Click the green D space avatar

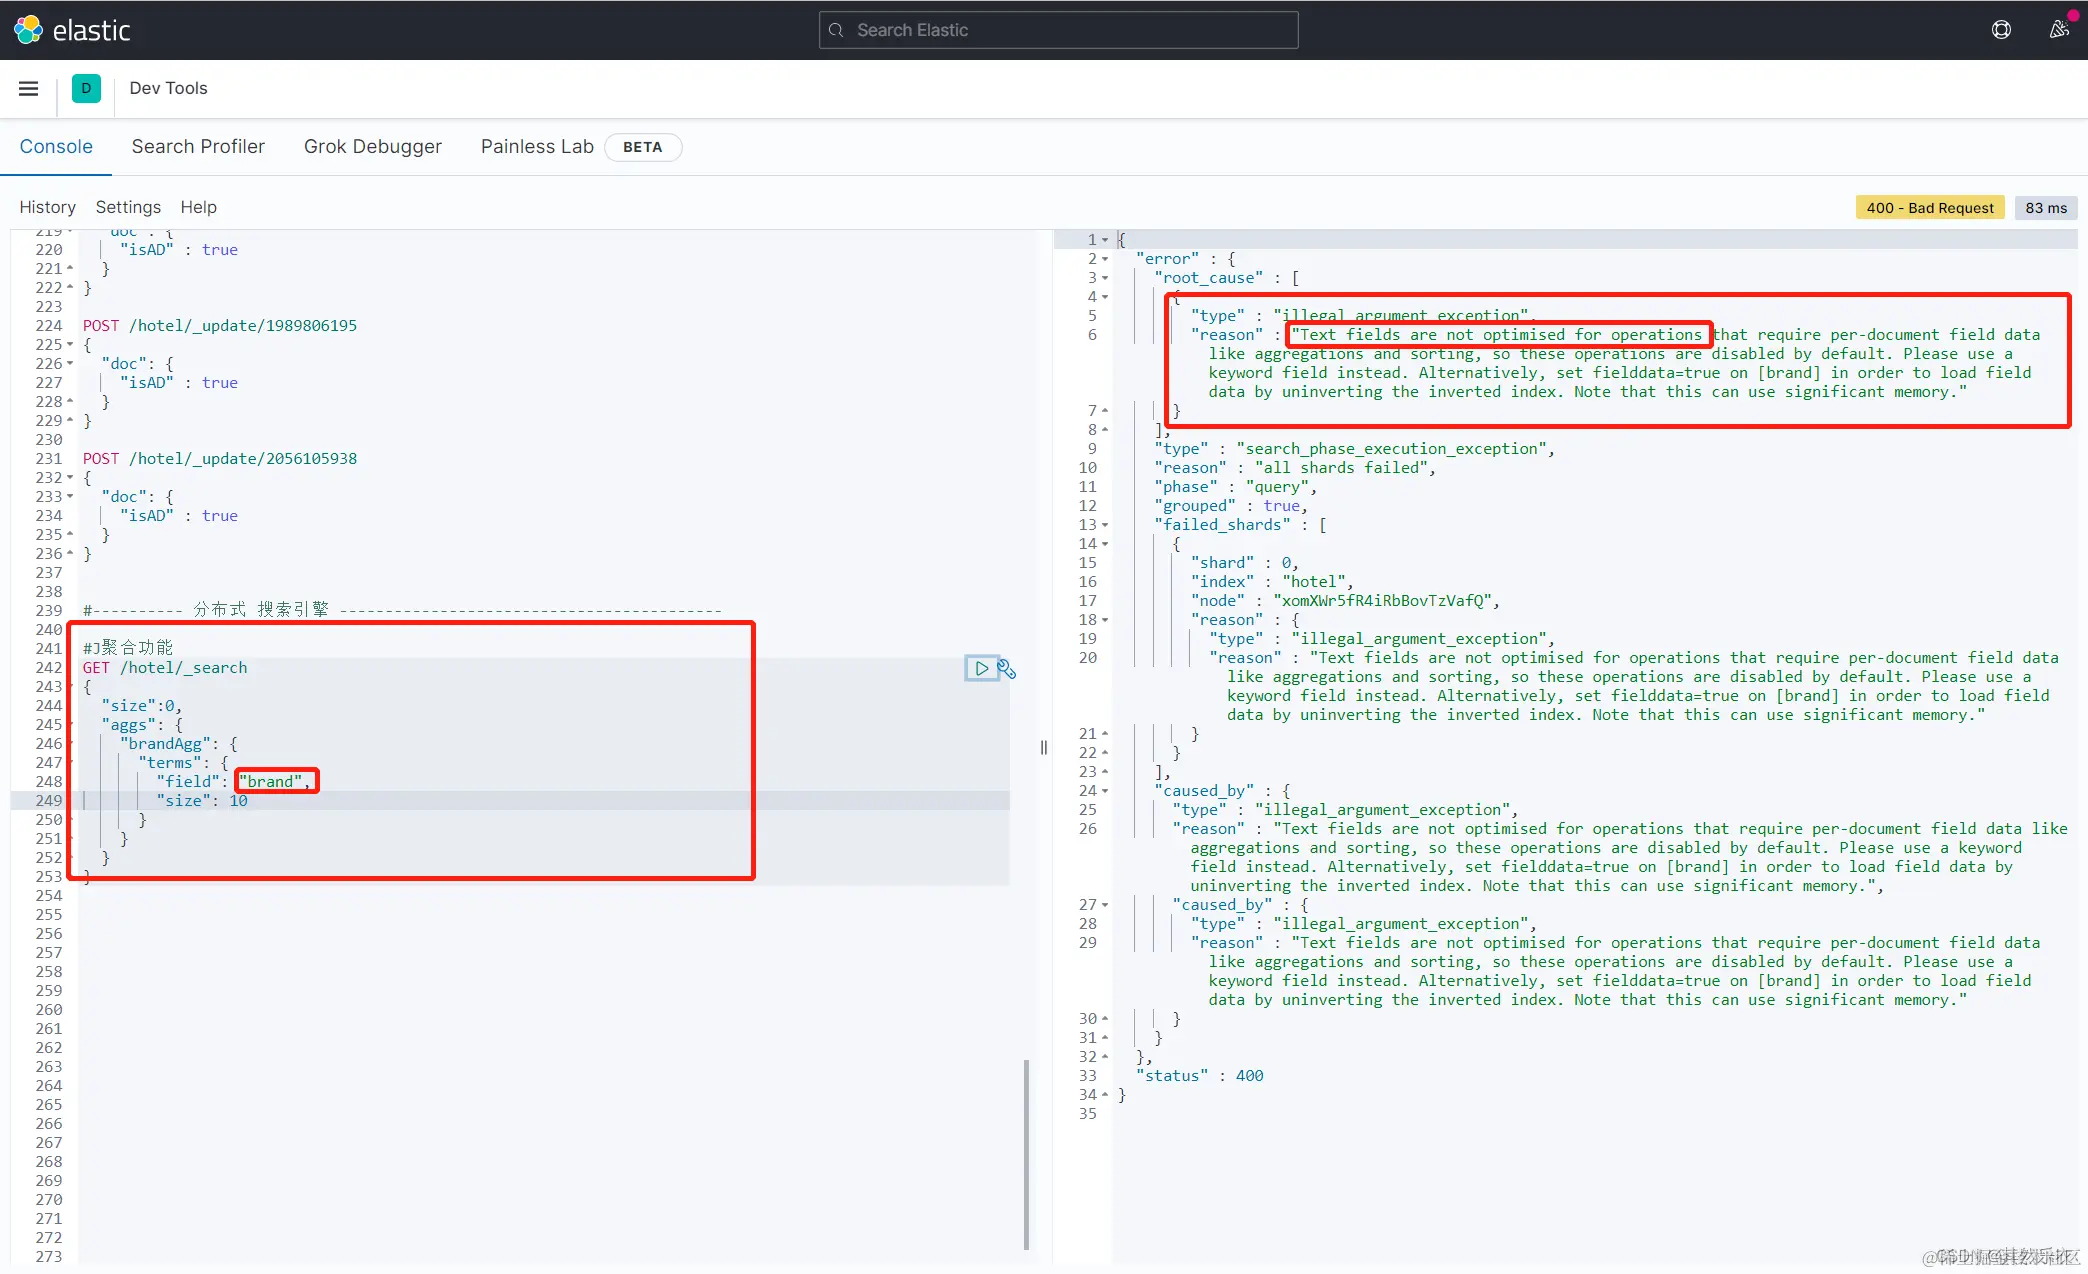[x=86, y=88]
